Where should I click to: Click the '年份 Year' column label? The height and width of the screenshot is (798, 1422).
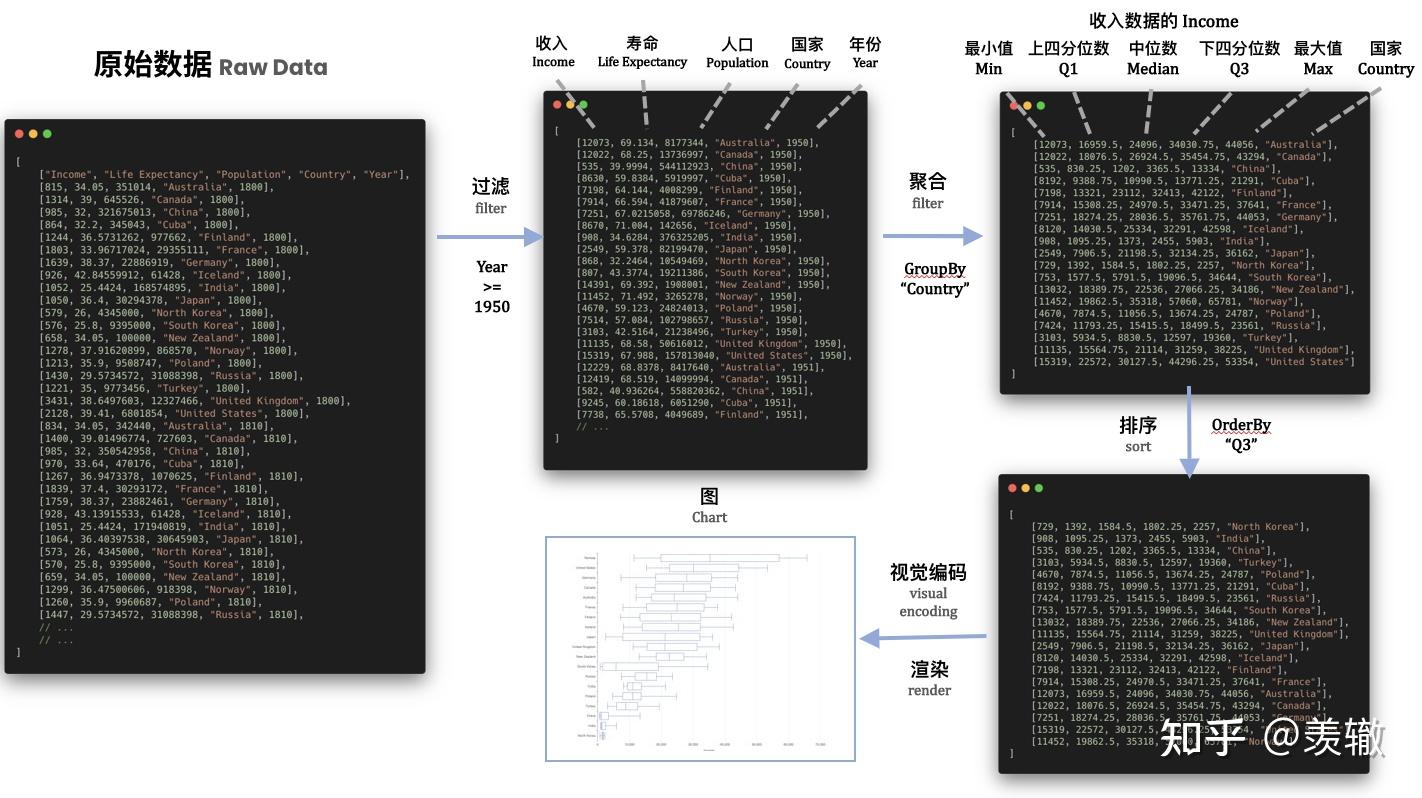(x=865, y=52)
